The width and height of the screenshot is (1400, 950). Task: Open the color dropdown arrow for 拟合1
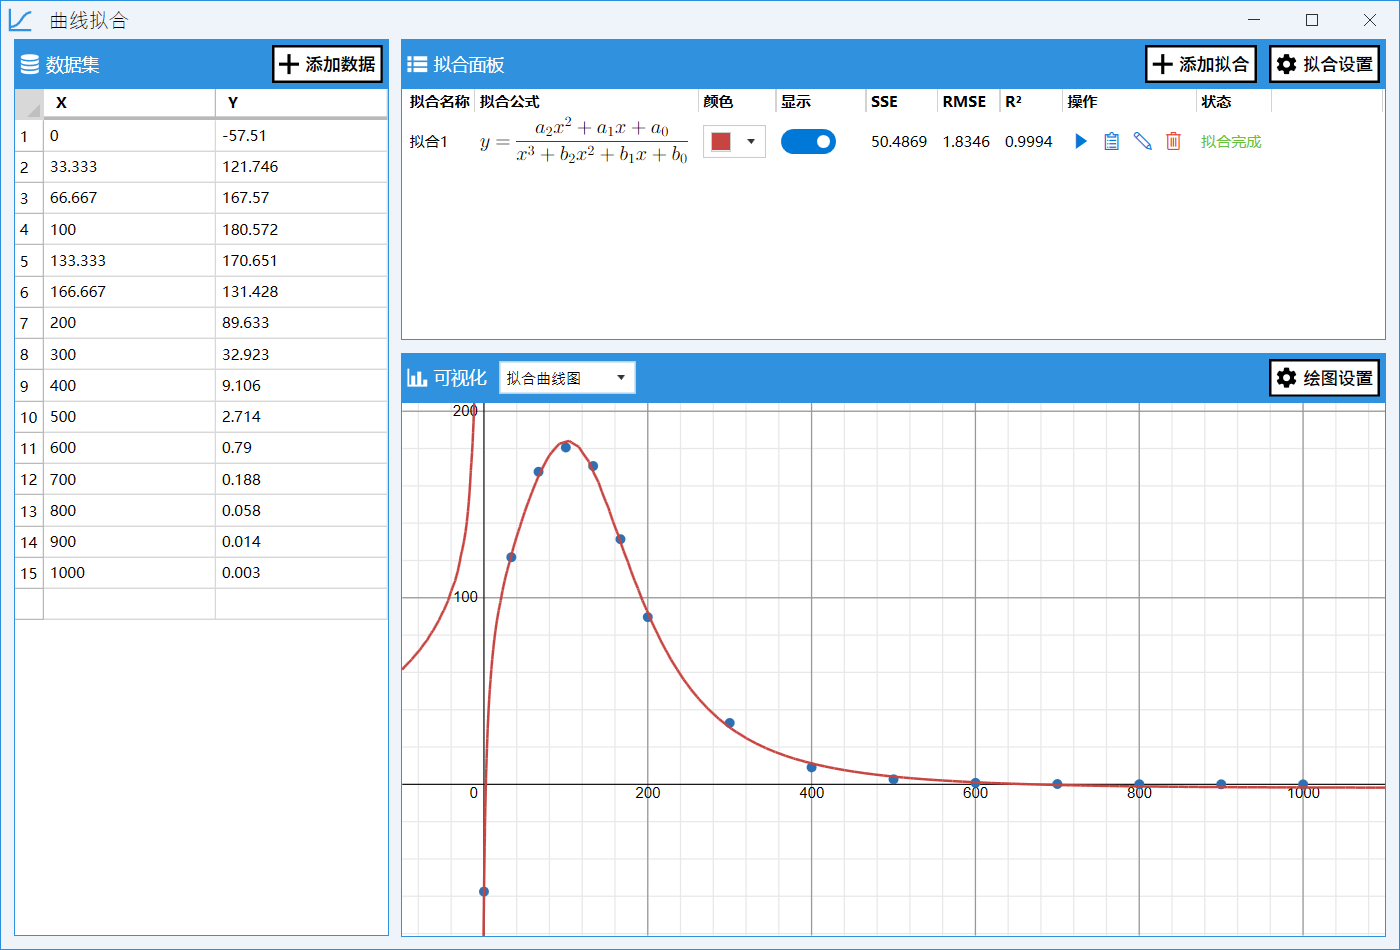click(x=751, y=142)
